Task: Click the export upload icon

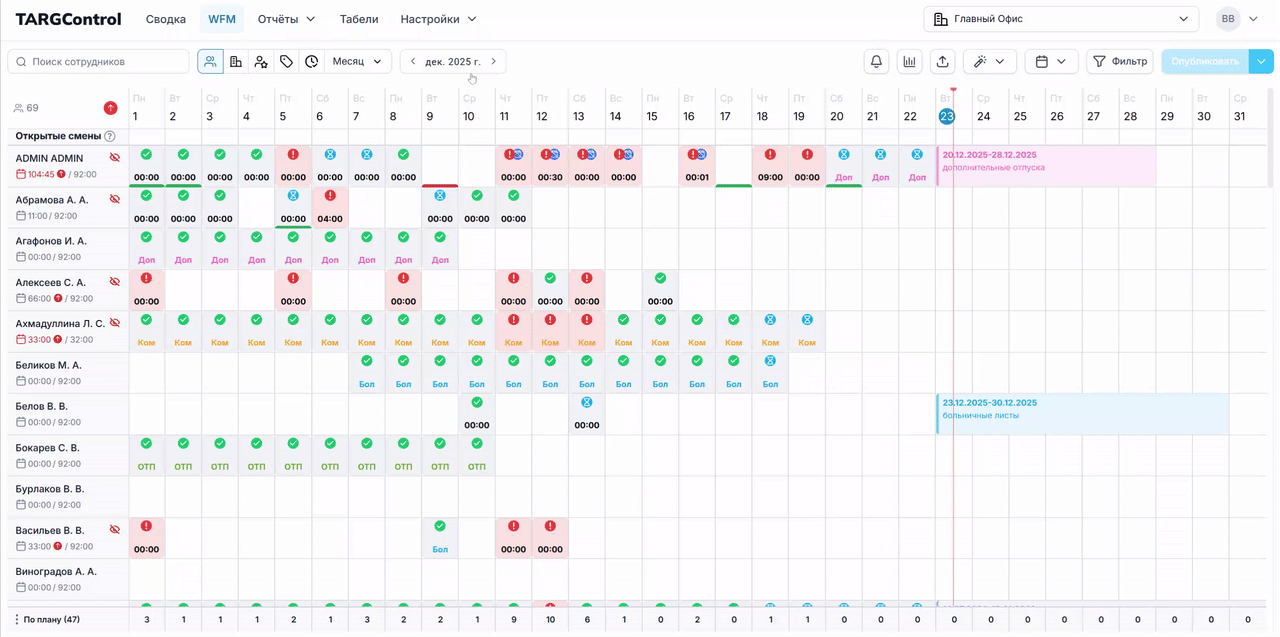Action: pyautogui.click(x=942, y=62)
